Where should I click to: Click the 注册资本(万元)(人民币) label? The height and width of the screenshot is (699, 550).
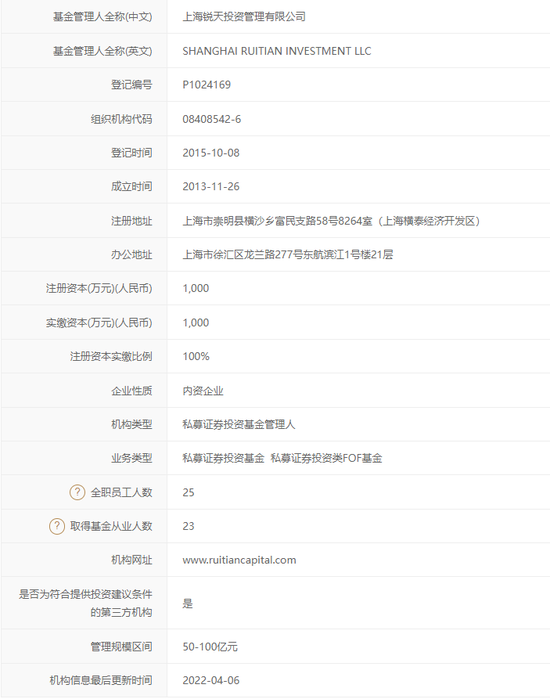pos(99,288)
